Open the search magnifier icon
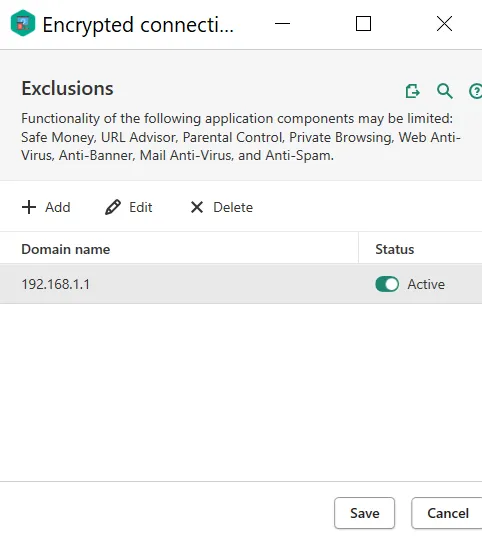 coord(444,91)
